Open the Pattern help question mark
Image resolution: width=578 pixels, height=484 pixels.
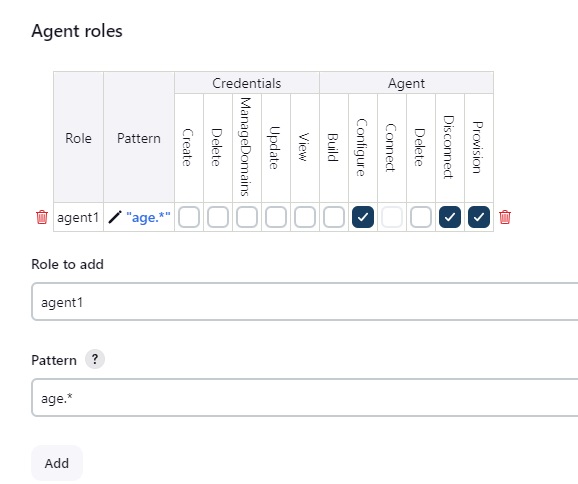click(x=95, y=359)
